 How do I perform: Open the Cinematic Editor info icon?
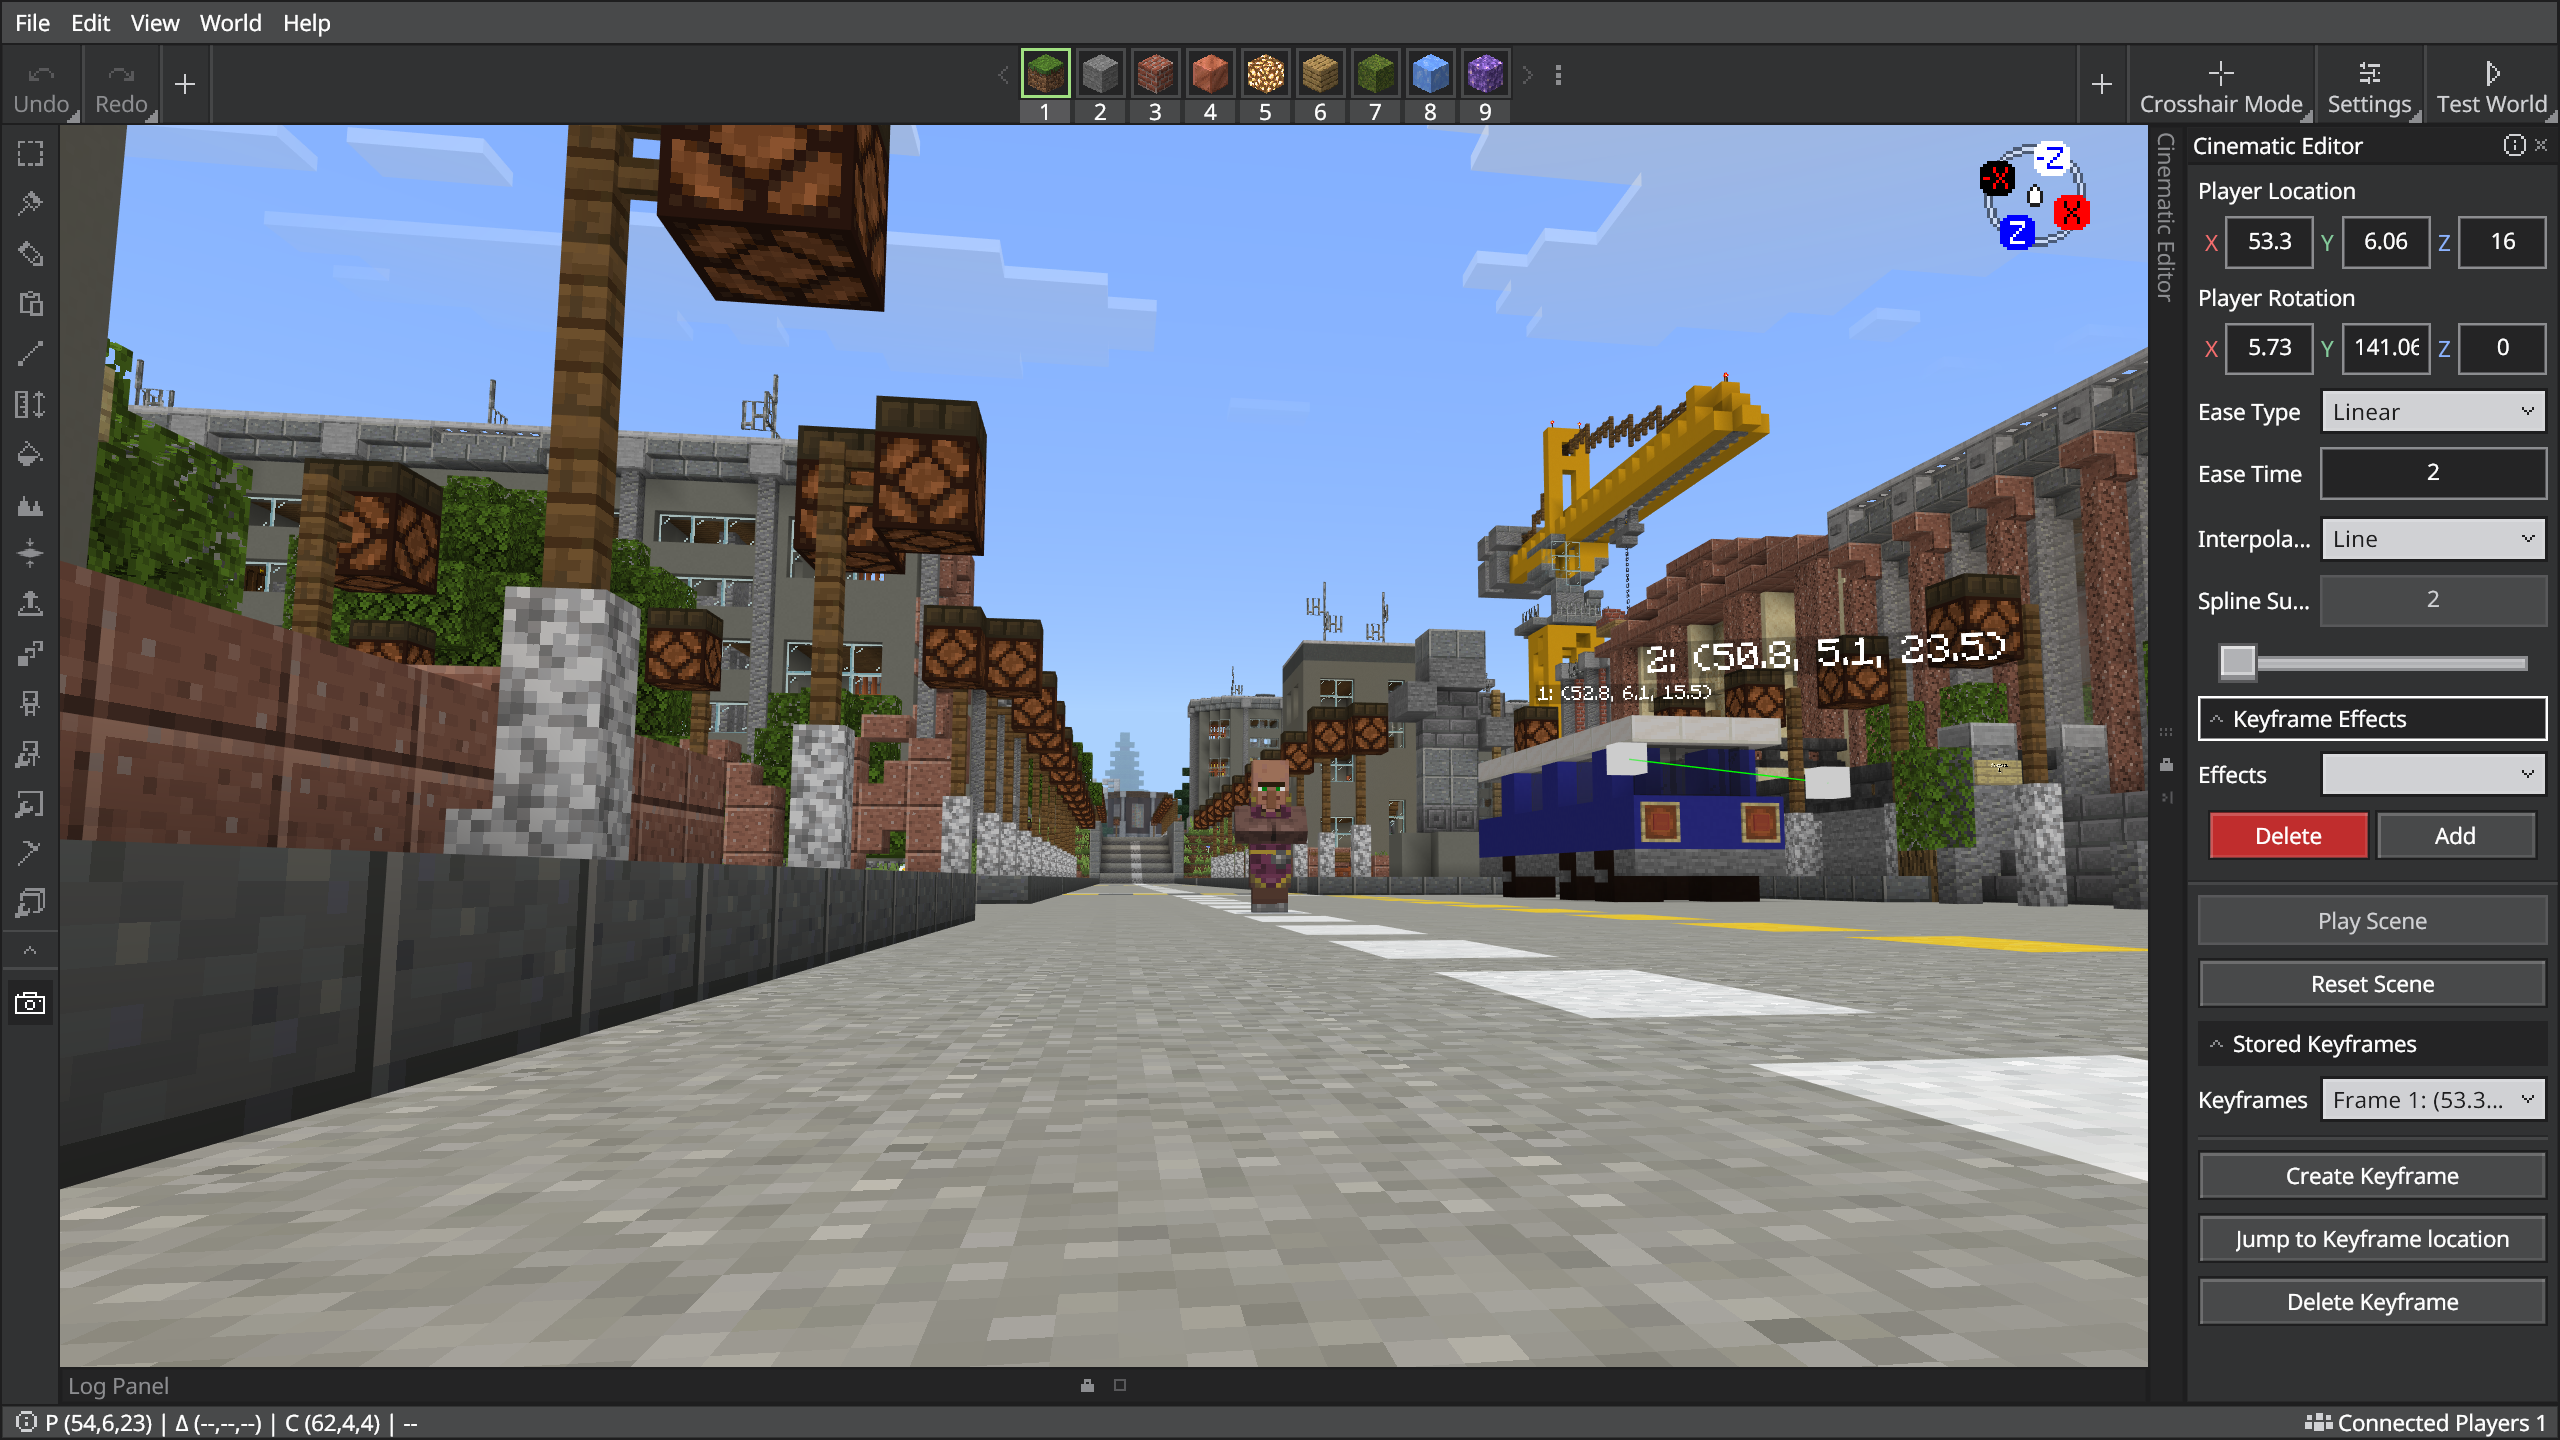tap(2513, 146)
